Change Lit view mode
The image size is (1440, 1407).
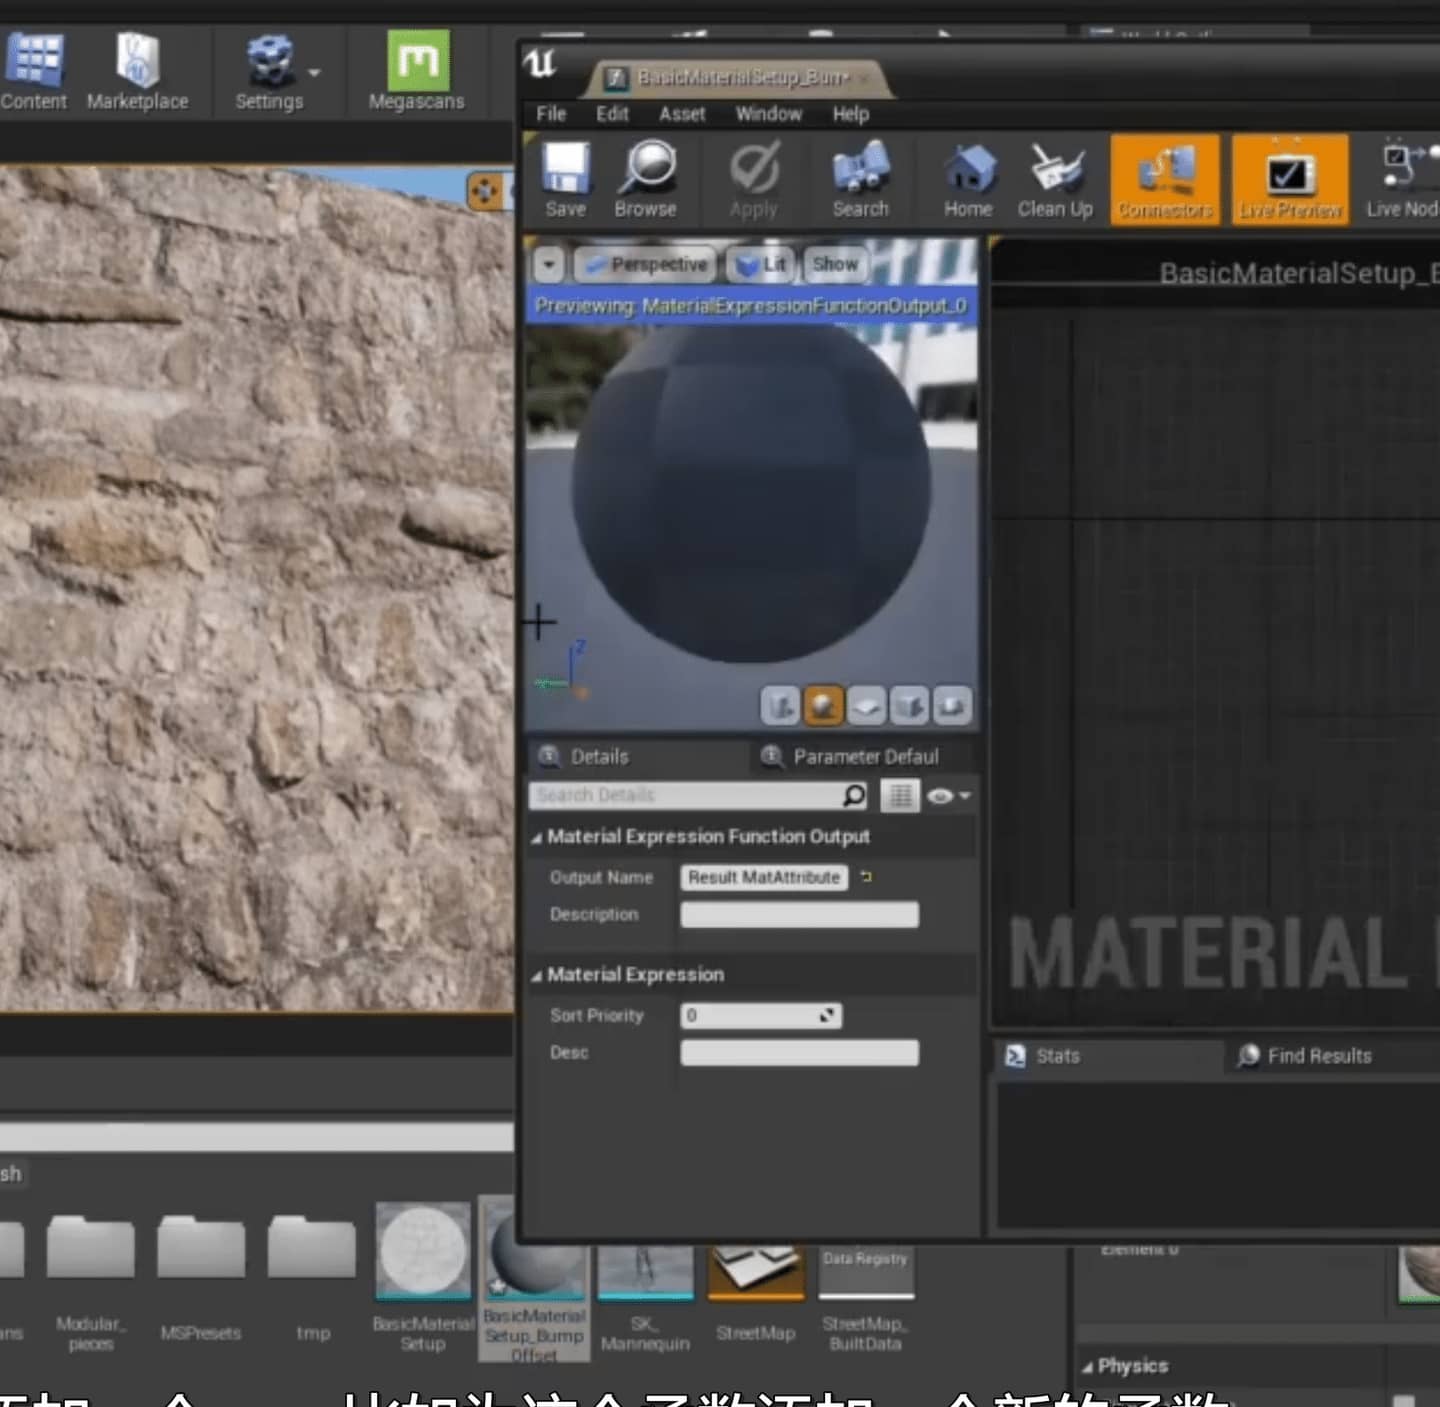[760, 264]
